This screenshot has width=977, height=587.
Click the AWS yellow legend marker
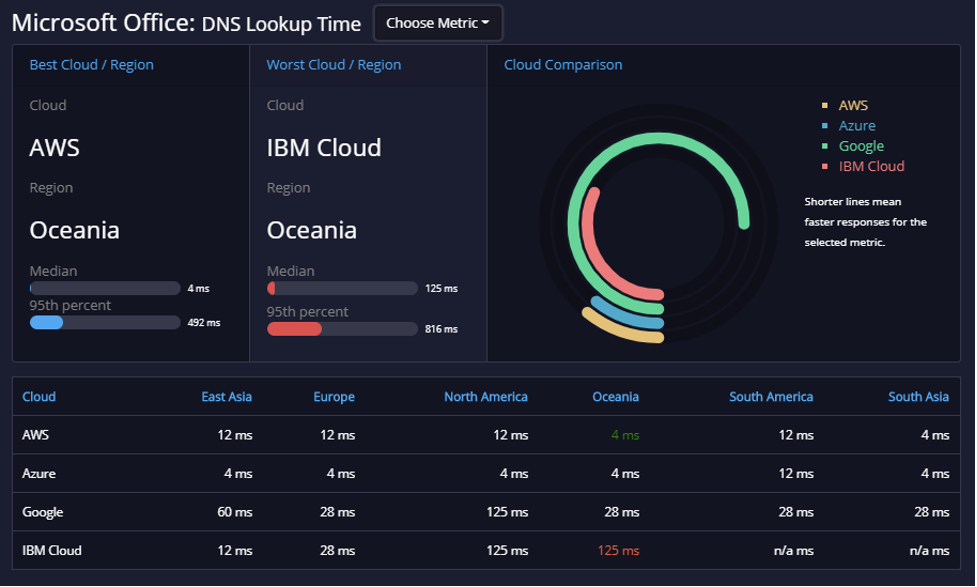click(824, 106)
